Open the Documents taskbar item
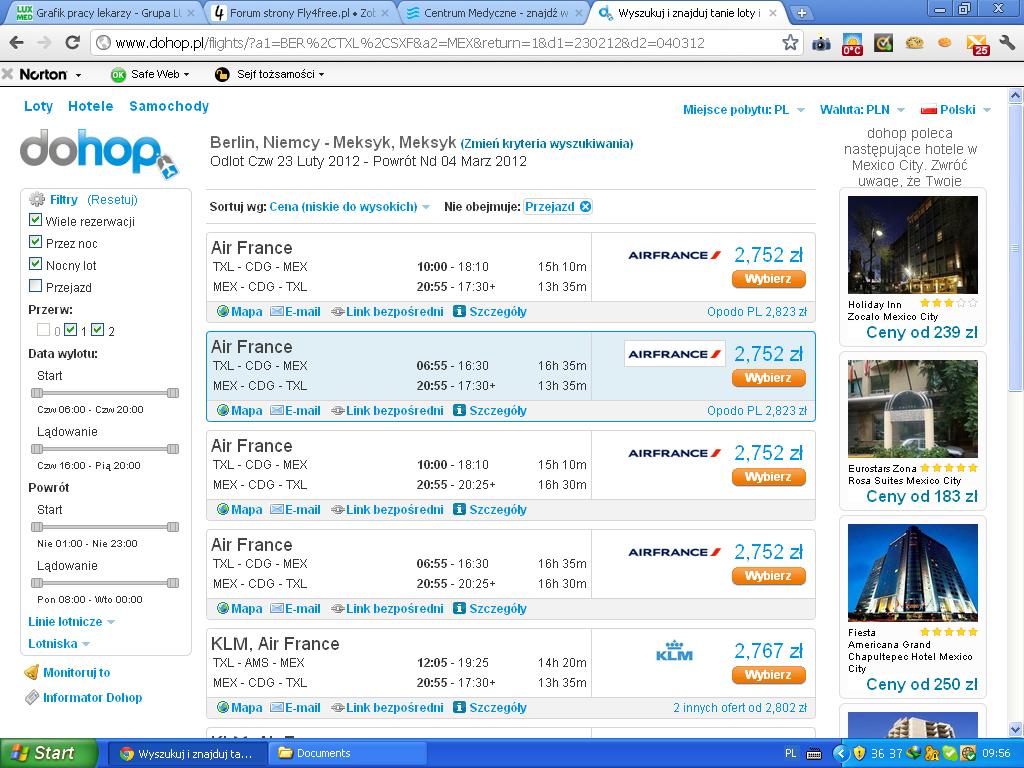Viewport: 1024px width, 768px height. (x=349, y=753)
